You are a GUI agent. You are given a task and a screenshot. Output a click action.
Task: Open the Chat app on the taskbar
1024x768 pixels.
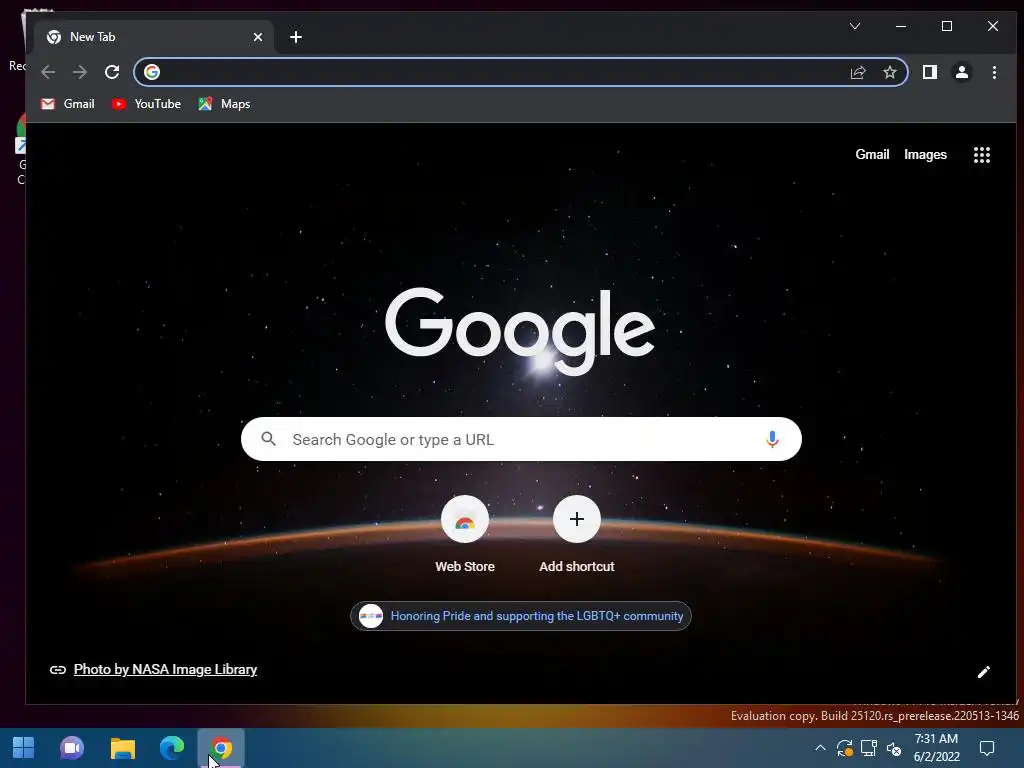click(x=72, y=748)
